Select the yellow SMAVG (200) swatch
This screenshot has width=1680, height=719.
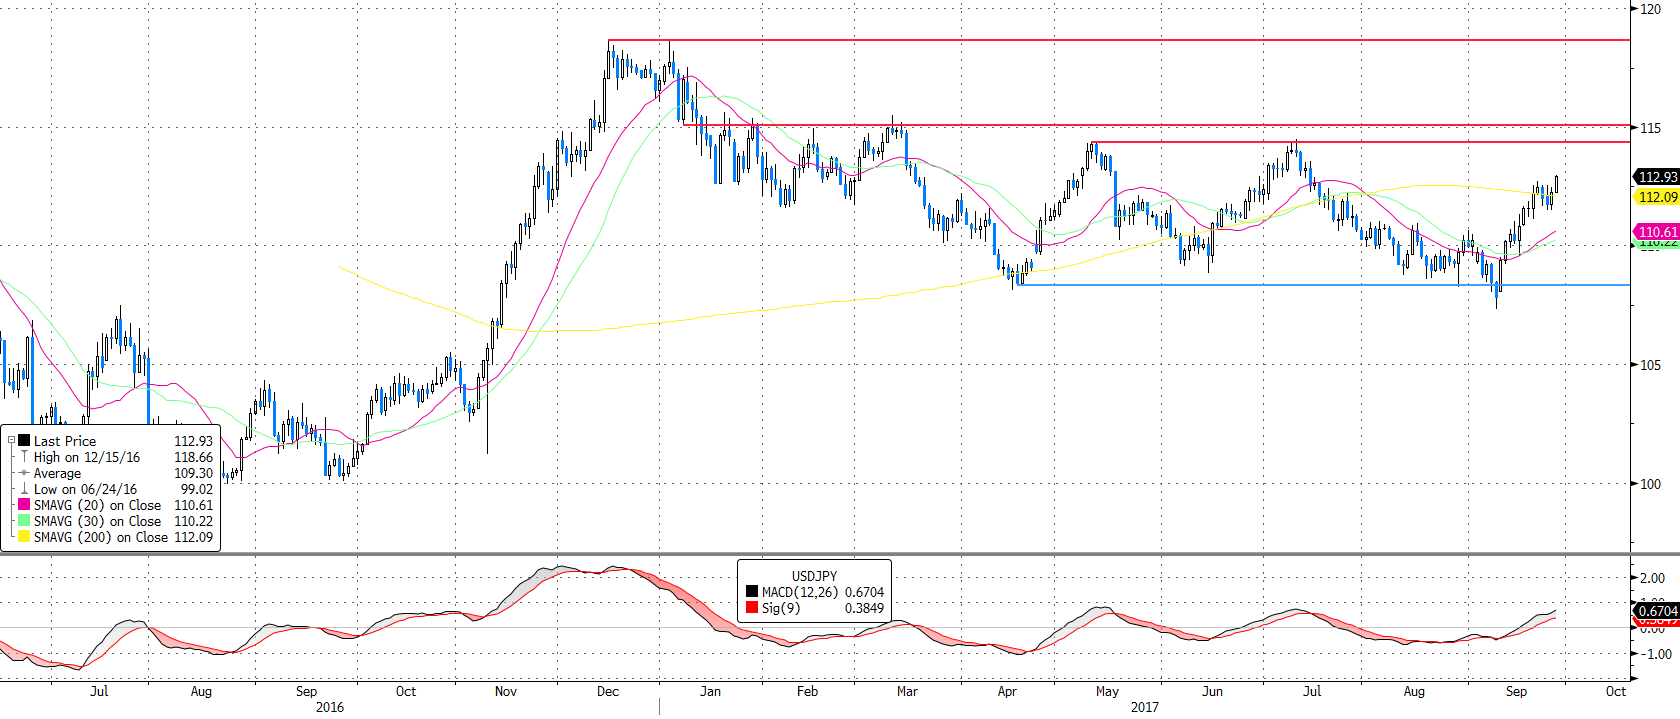click(x=24, y=537)
